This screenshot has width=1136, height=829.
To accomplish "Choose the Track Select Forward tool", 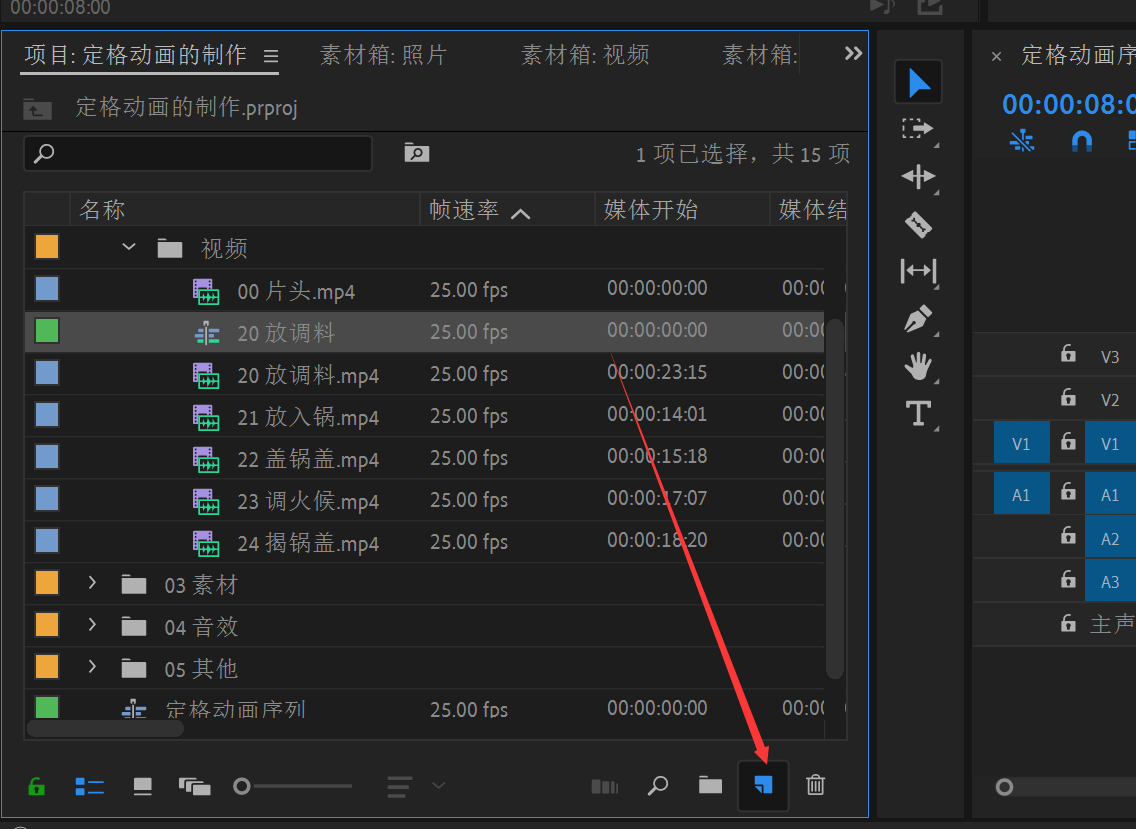I will pyautogui.click(x=919, y=130).
